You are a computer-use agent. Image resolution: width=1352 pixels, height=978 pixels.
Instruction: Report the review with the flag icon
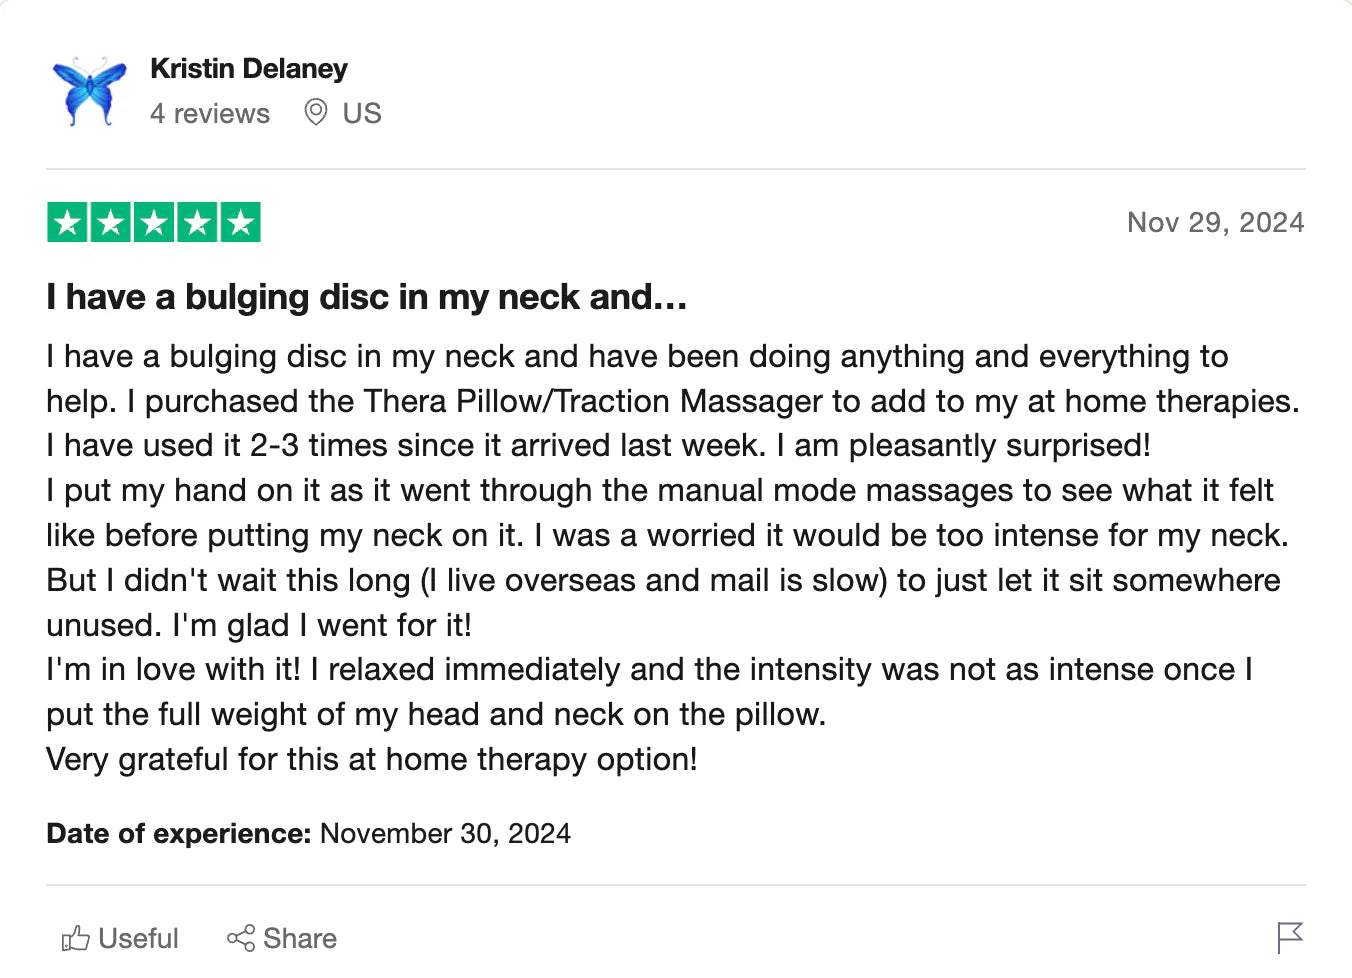coord(1290,937)
